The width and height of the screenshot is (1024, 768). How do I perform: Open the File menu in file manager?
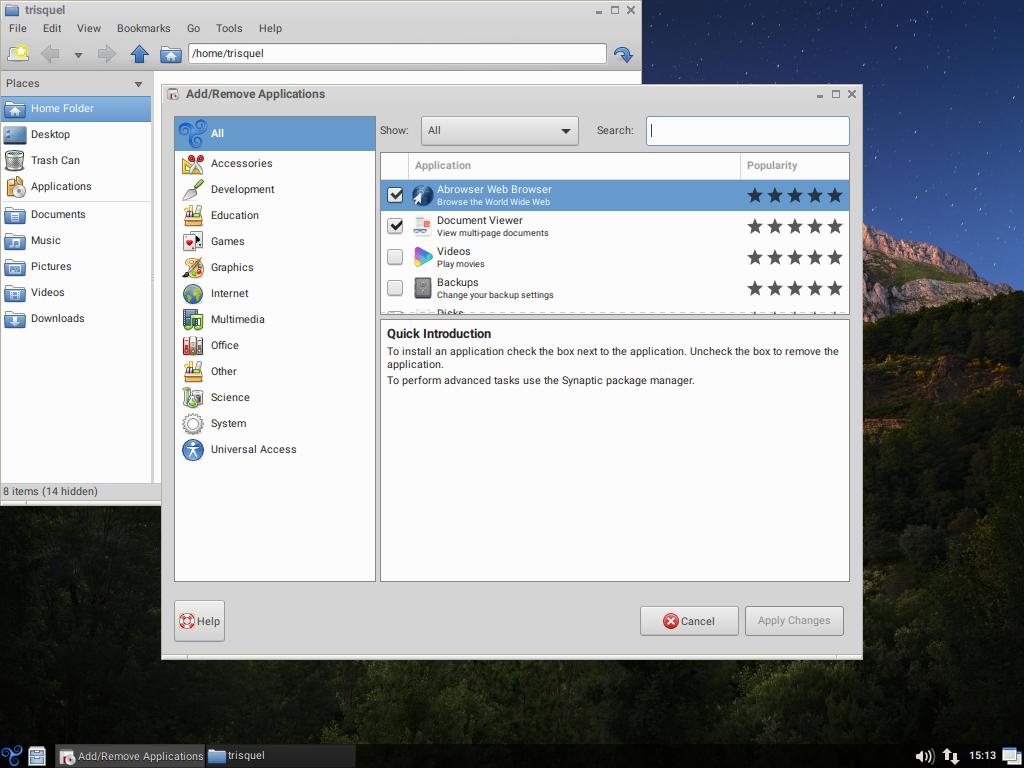[x=18, y=28]
